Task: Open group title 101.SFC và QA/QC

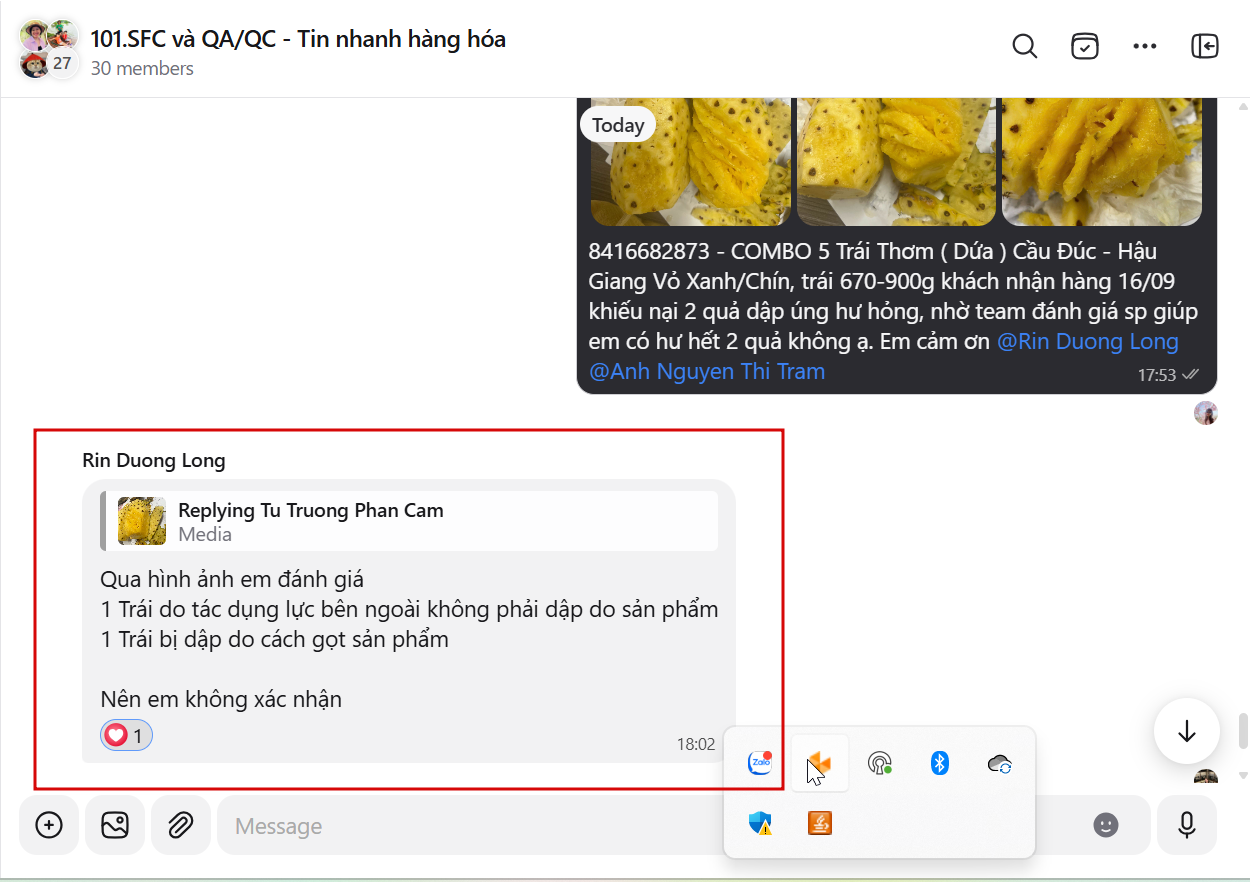Action: pyautogui.click(x=298, y=39)
